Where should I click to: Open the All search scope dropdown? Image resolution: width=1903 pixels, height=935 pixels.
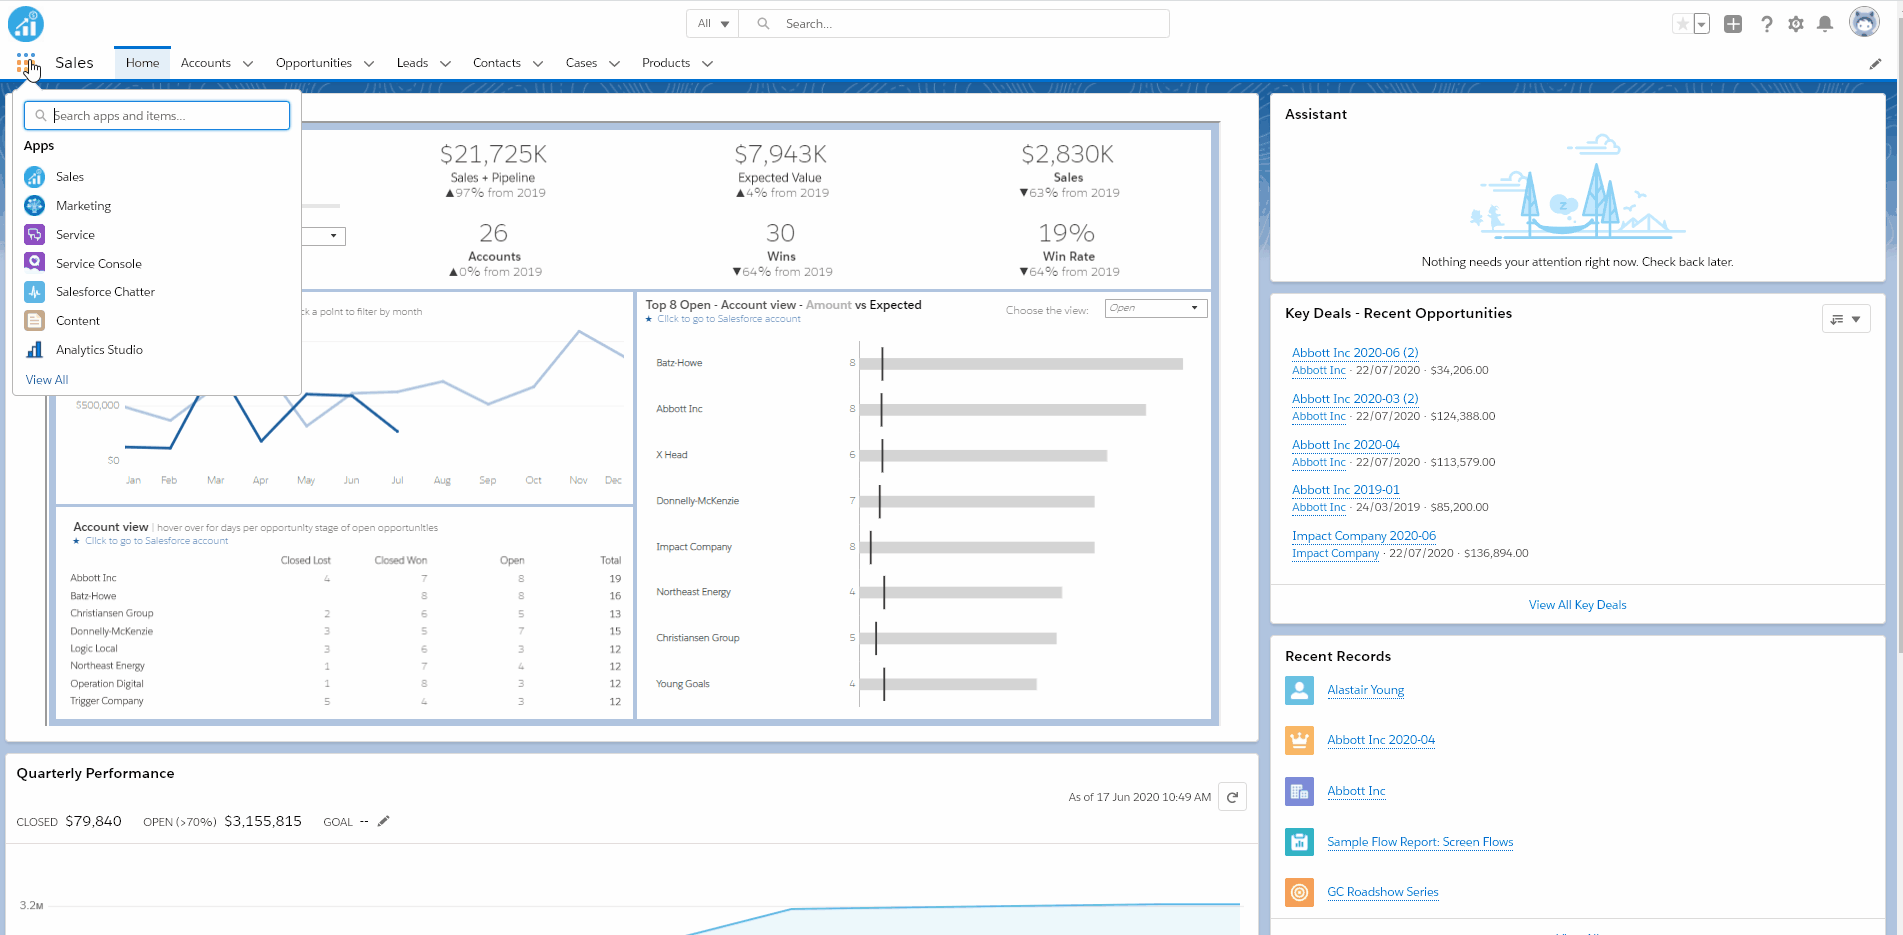713,24
